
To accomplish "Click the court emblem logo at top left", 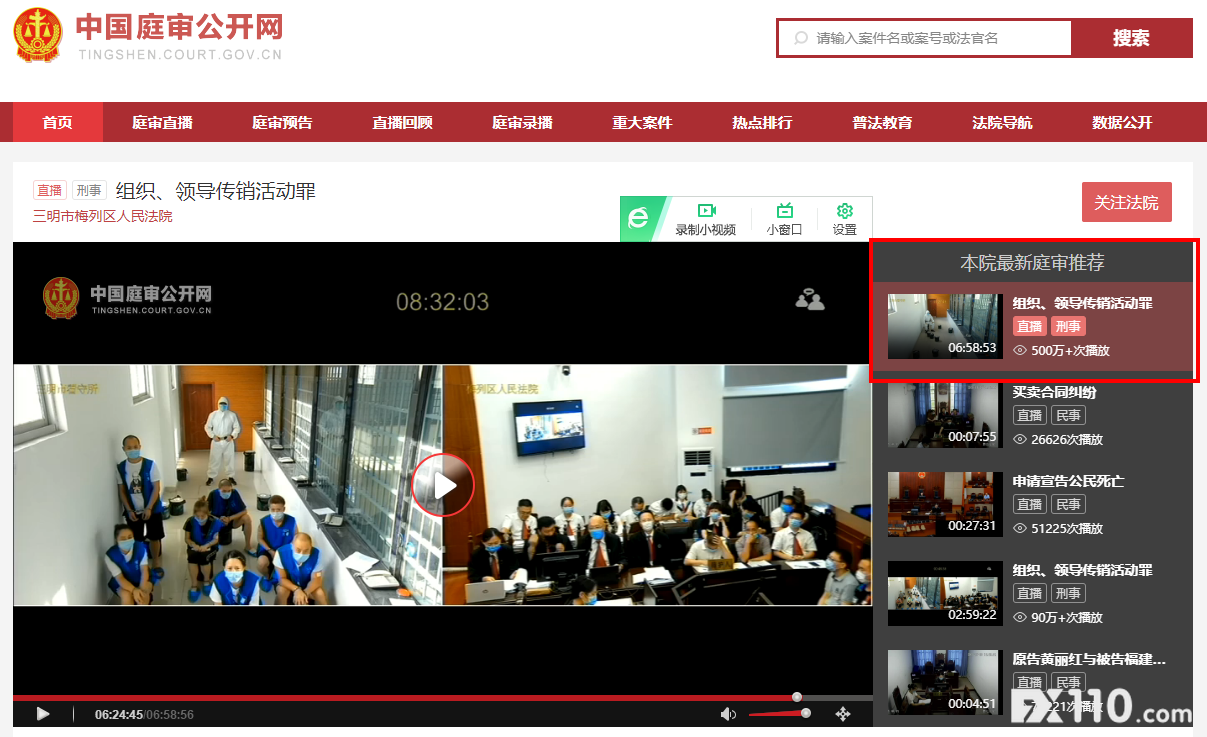I will point(38,35).
